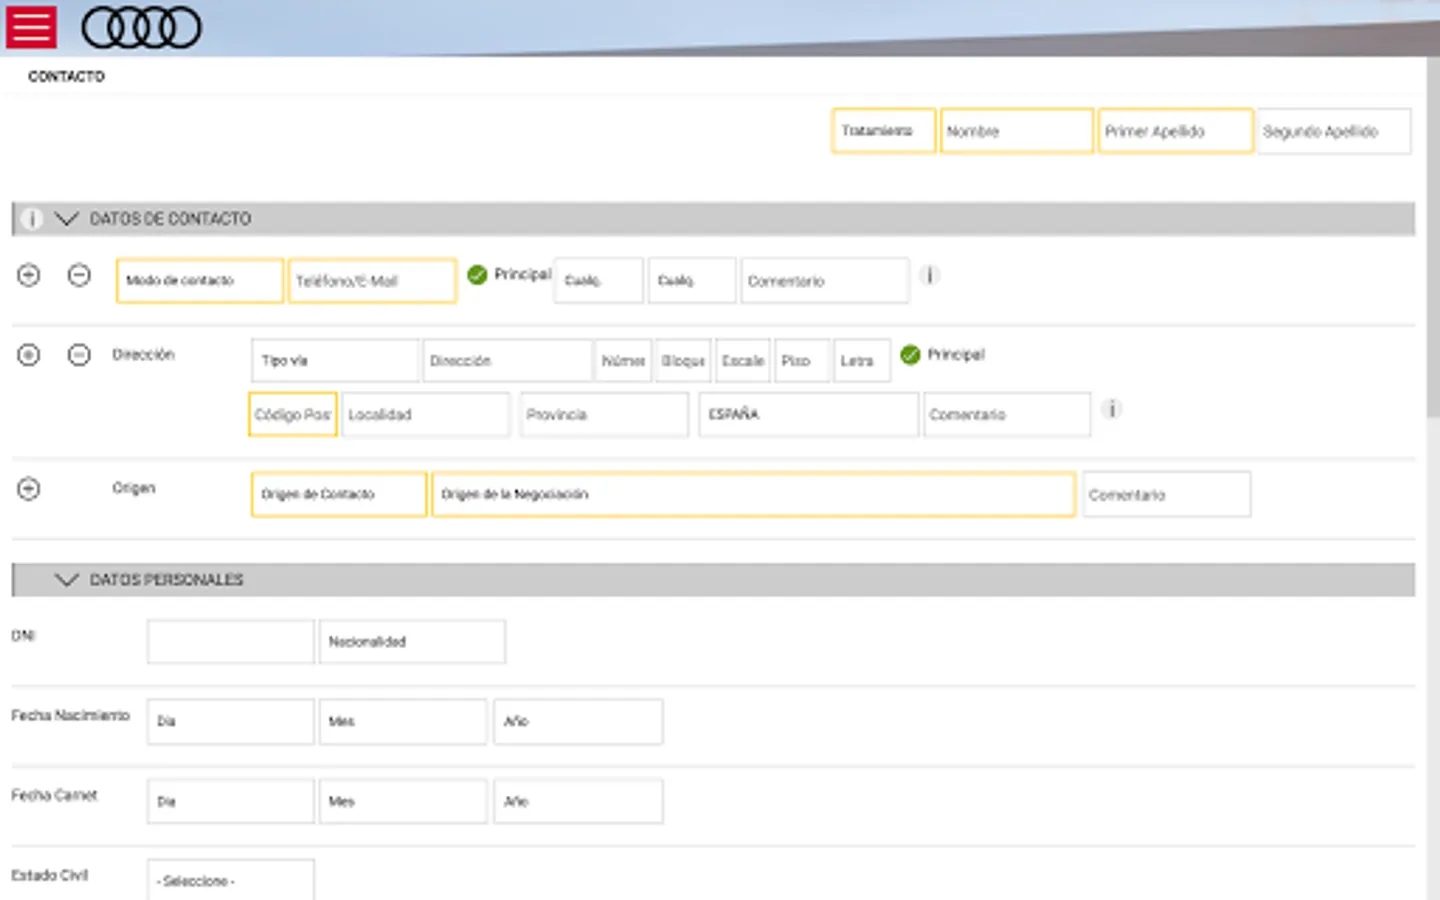Image resolution: width=1440 pixels, height=900 pixels.
Task: Add a new contact mode row
Action: coord(29,275)
